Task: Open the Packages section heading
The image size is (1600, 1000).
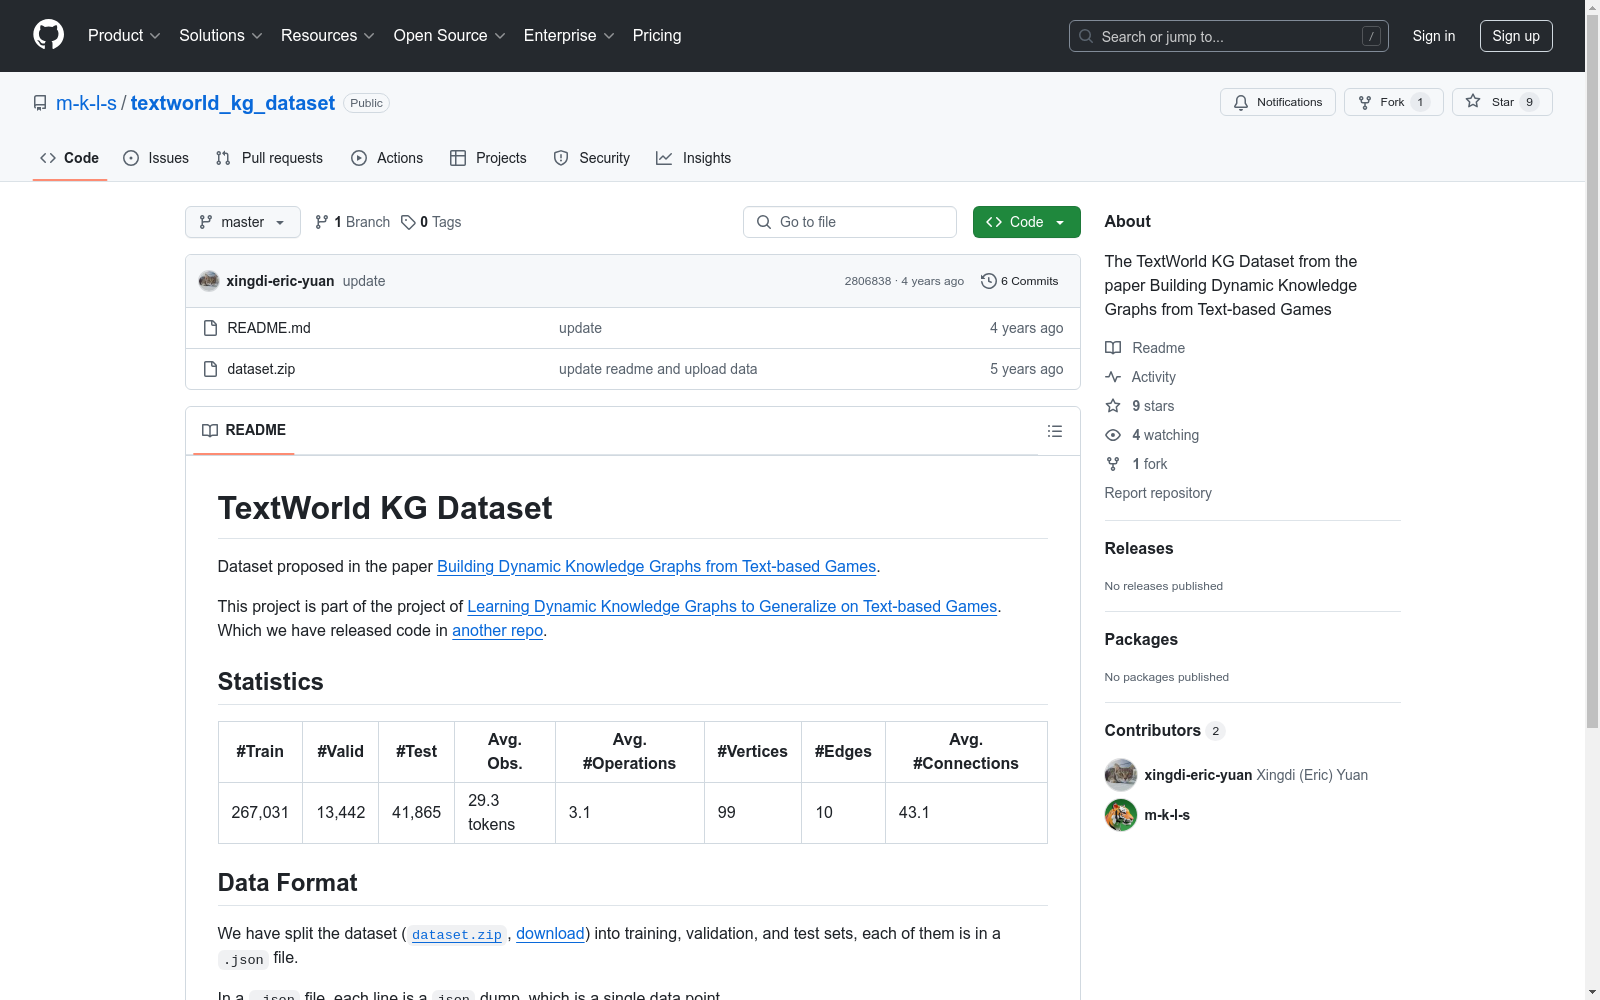Action: pyautogui.click(x=1141, y=639)
